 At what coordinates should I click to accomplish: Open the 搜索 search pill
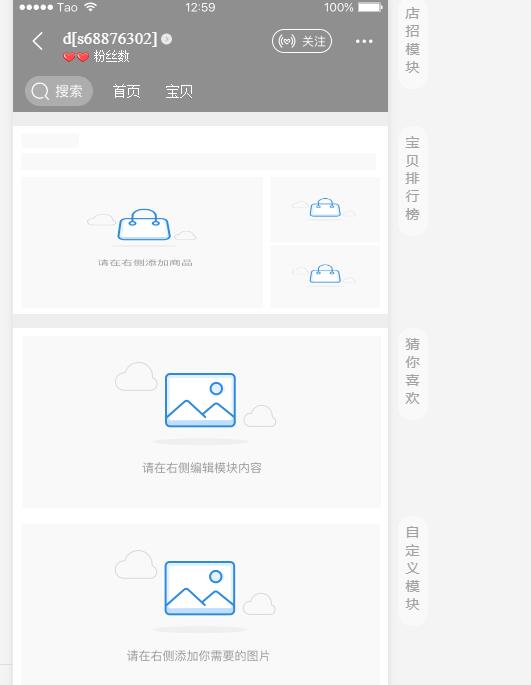[x=59, y=91]
